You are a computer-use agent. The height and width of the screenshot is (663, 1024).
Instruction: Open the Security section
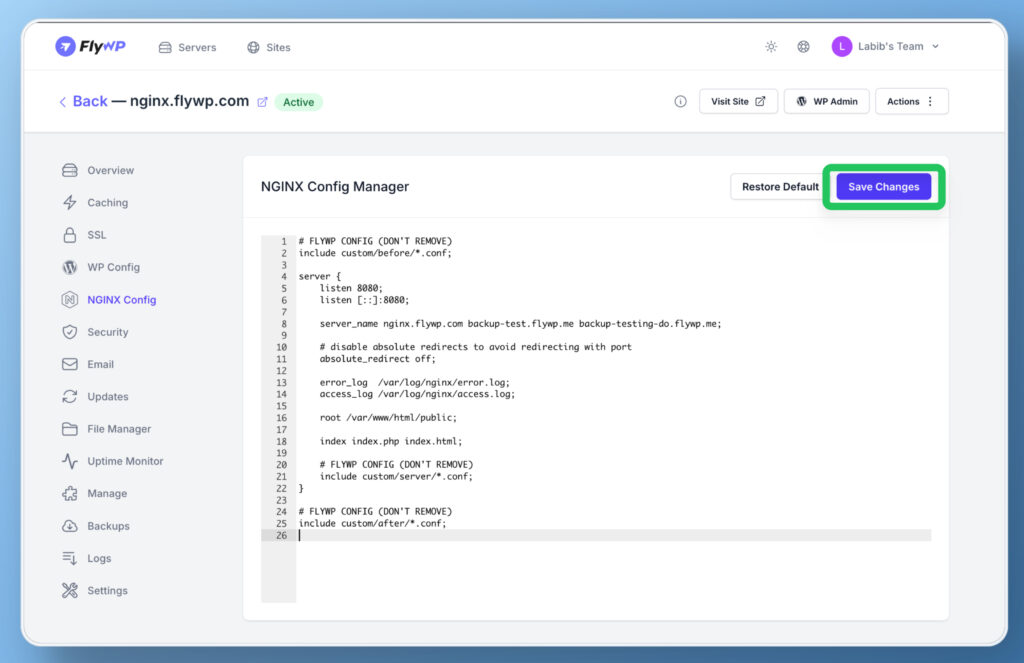pyautogui.click(x=108, y=332)
